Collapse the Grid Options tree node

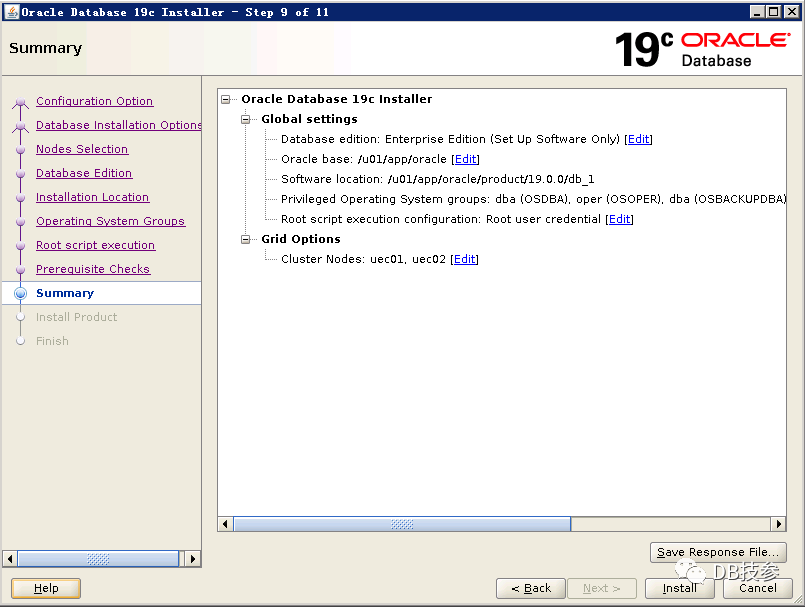click(x=247, y=239)
